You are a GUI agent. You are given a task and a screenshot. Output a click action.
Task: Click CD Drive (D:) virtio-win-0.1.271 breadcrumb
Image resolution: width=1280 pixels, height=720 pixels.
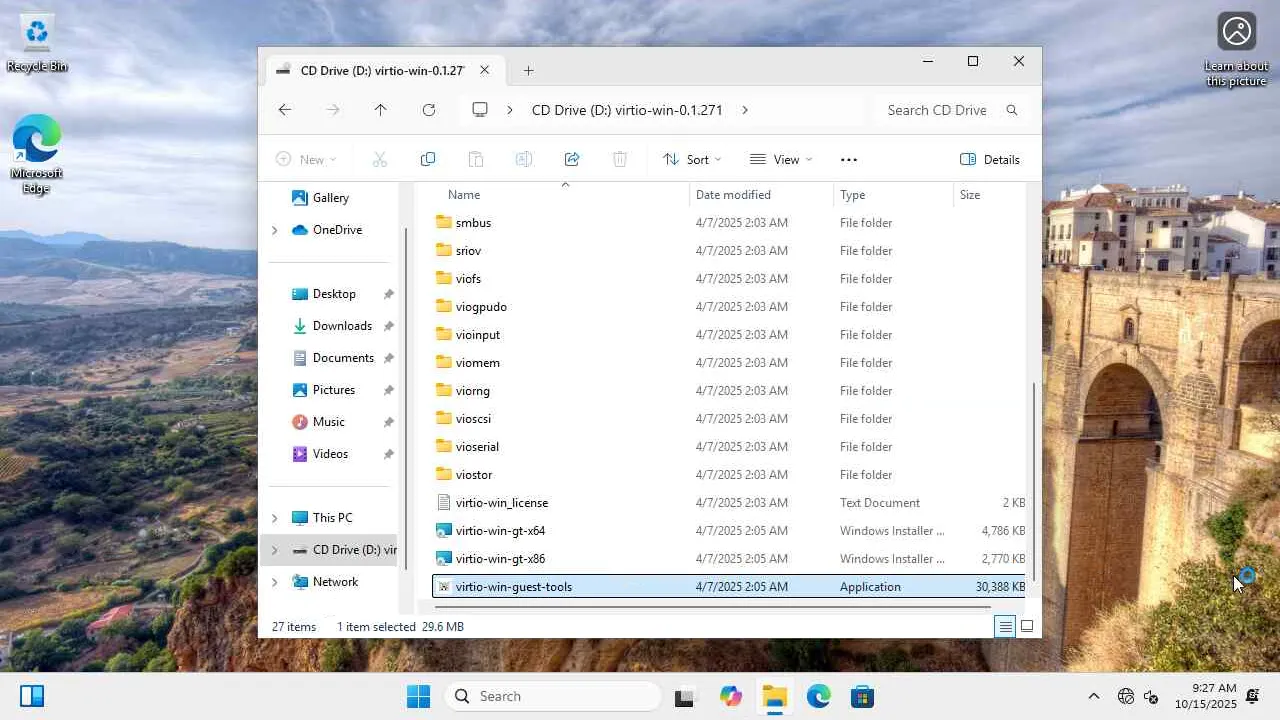coord(627,110)
